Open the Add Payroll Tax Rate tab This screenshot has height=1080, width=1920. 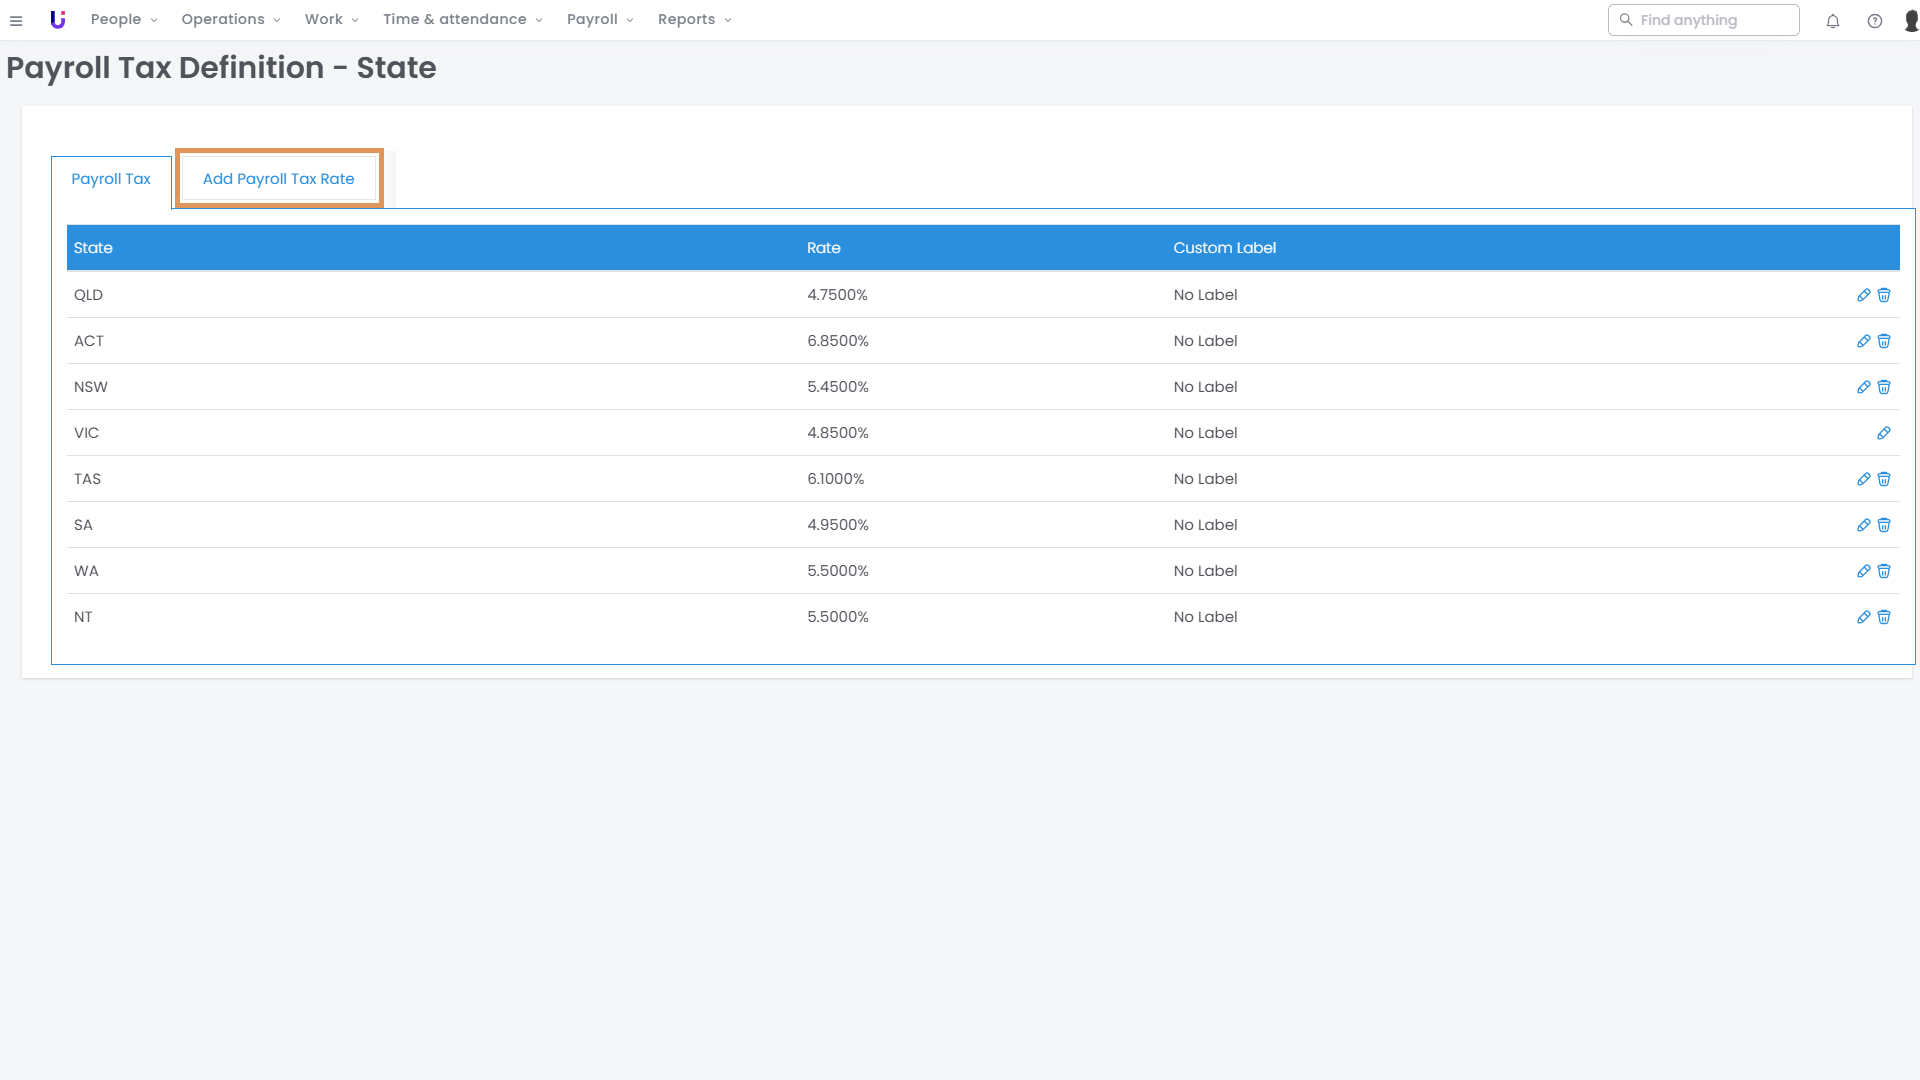click(x=279, y=179)
